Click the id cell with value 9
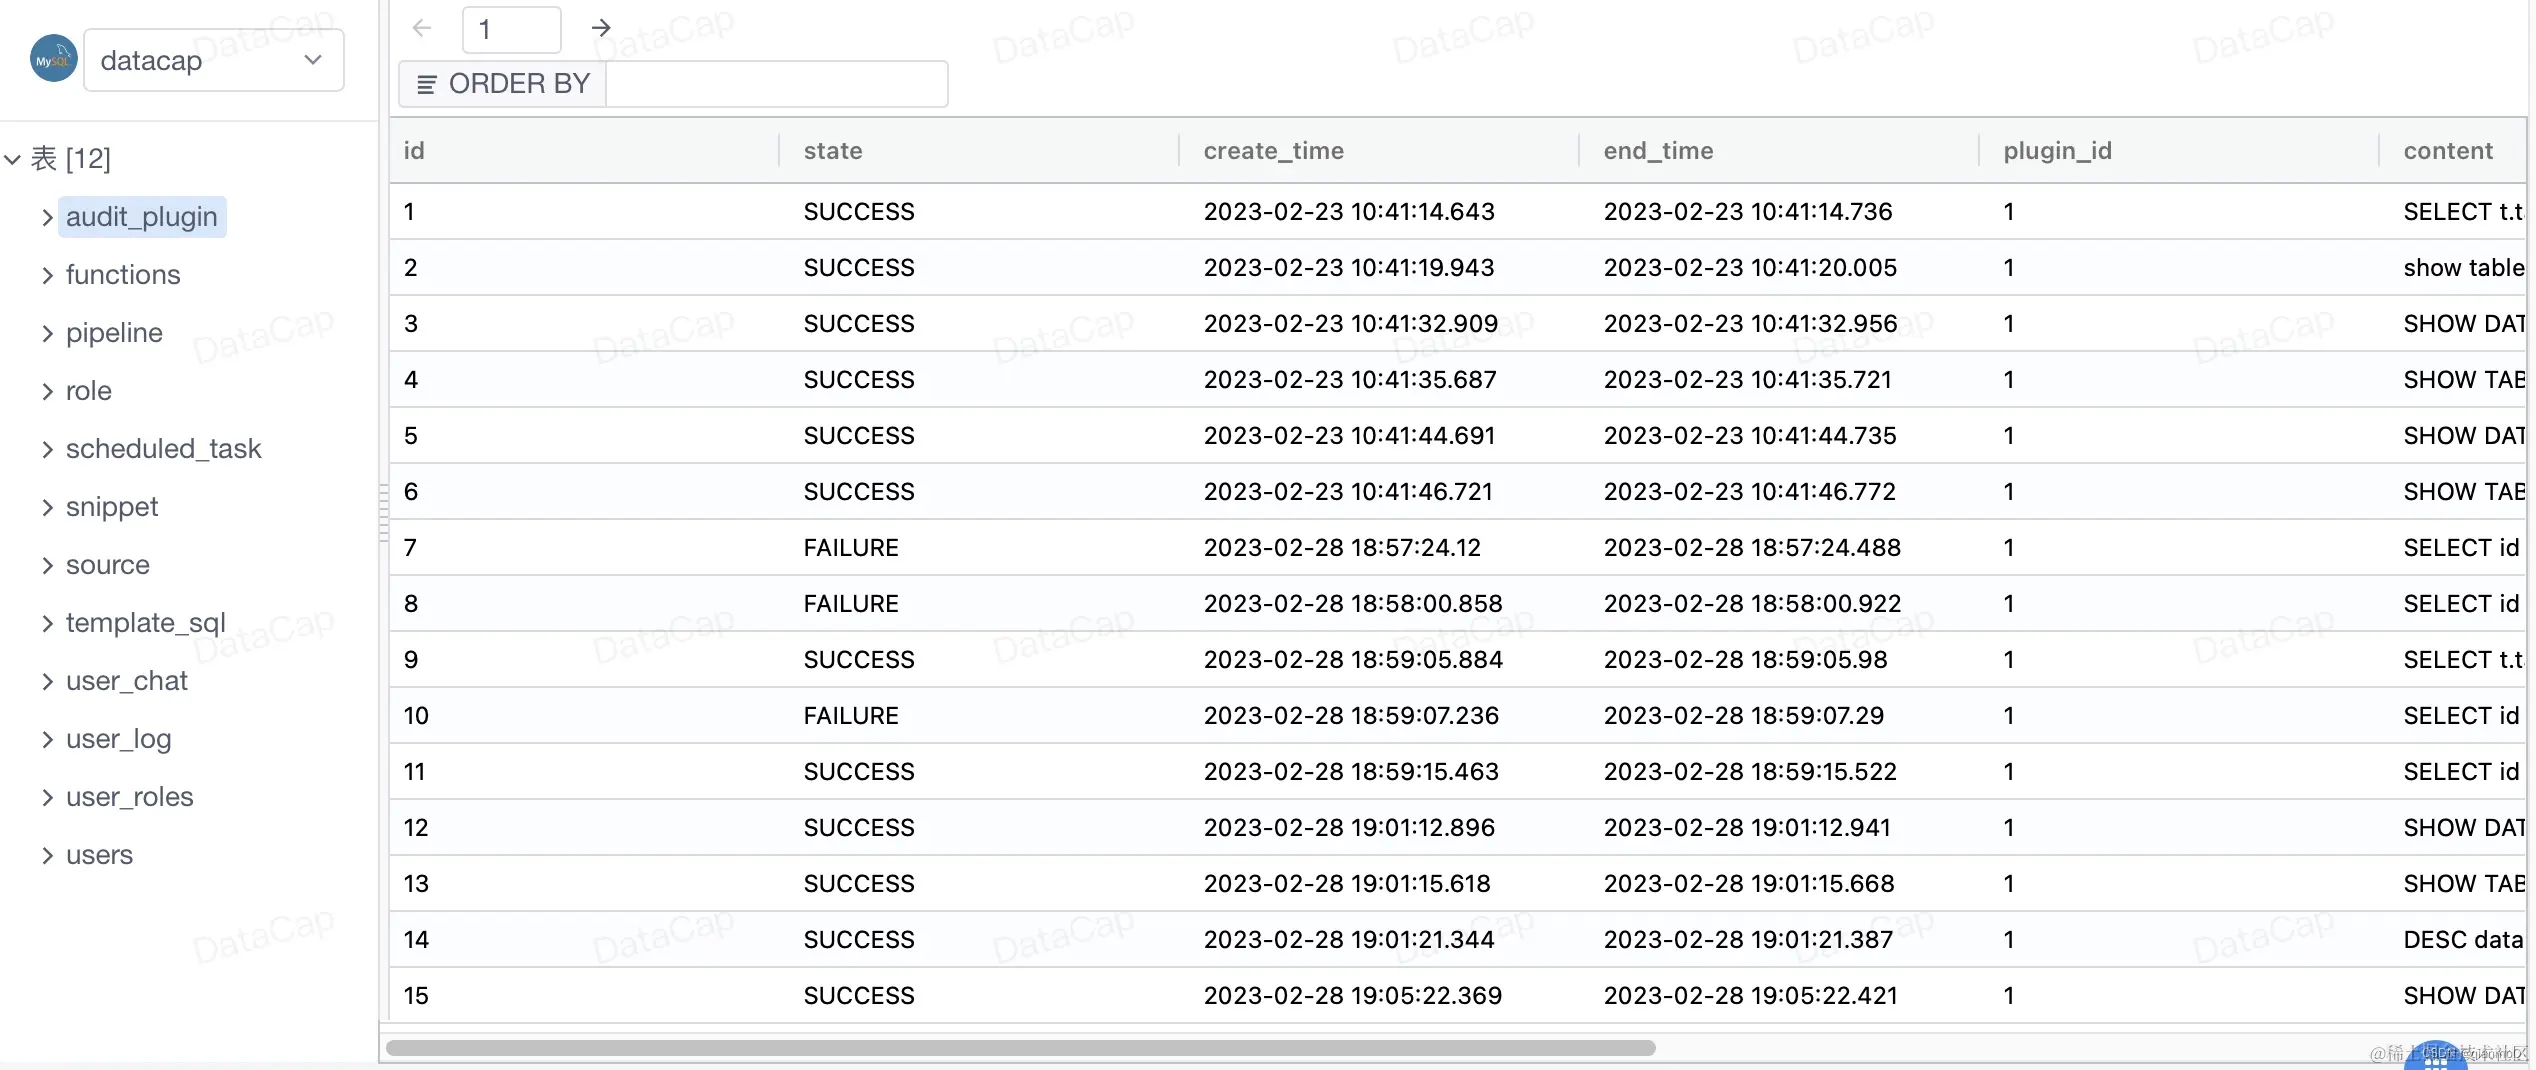Image resolution: width=2536 pixels, height=1070 pixels. (411, 660)
